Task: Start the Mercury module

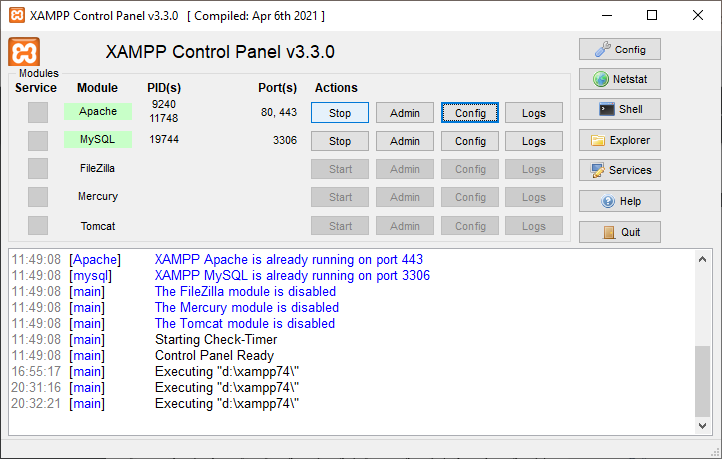Action: 340,197
